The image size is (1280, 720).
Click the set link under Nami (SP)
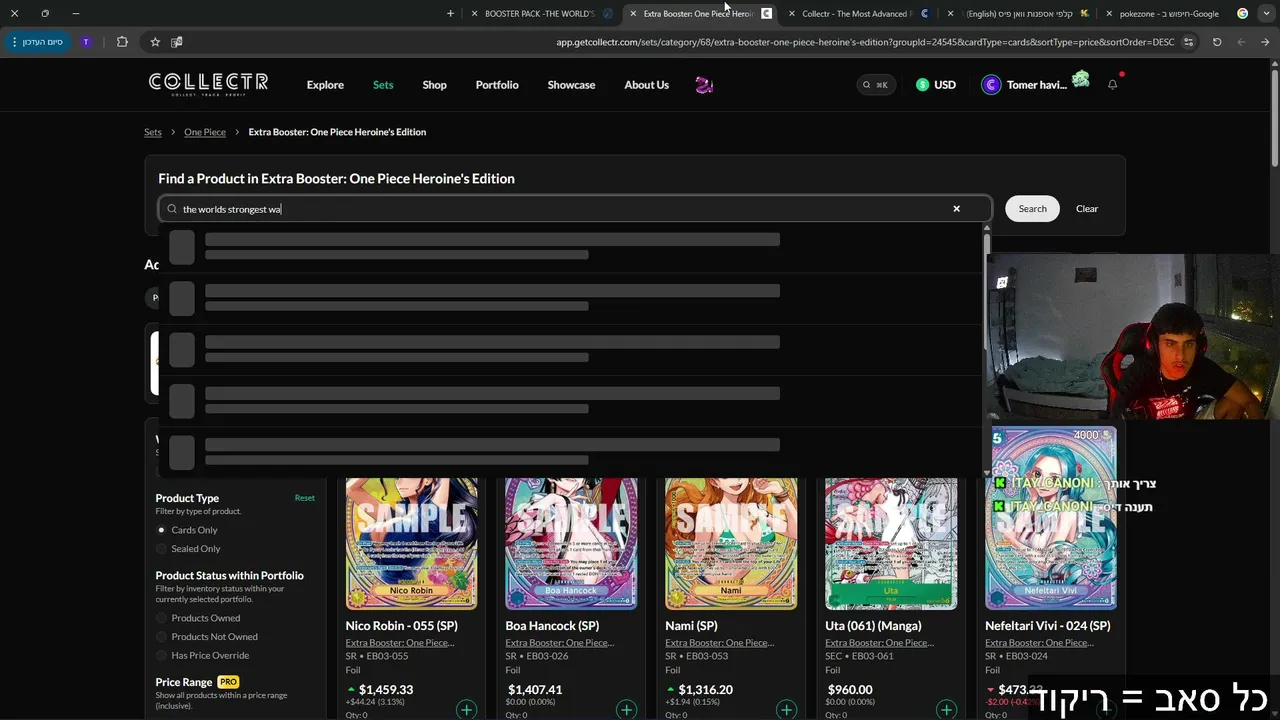click(x=720, y=643)
